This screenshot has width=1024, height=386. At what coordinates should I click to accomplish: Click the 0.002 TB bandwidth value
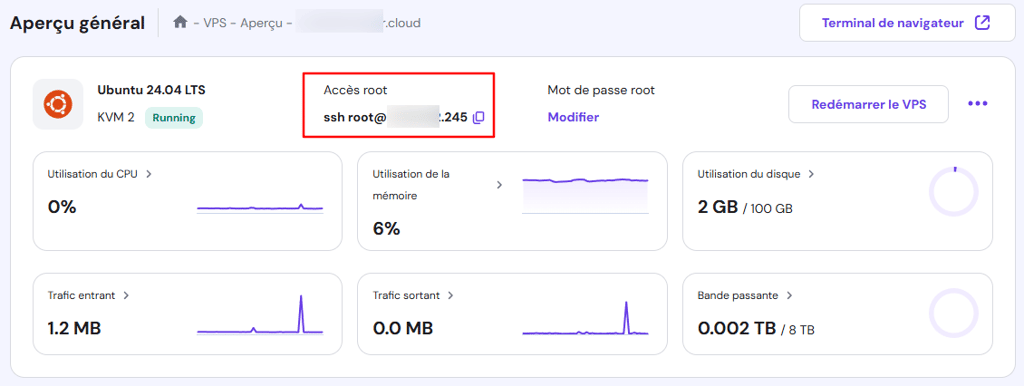pyautogui.click(x=737, y=328)
